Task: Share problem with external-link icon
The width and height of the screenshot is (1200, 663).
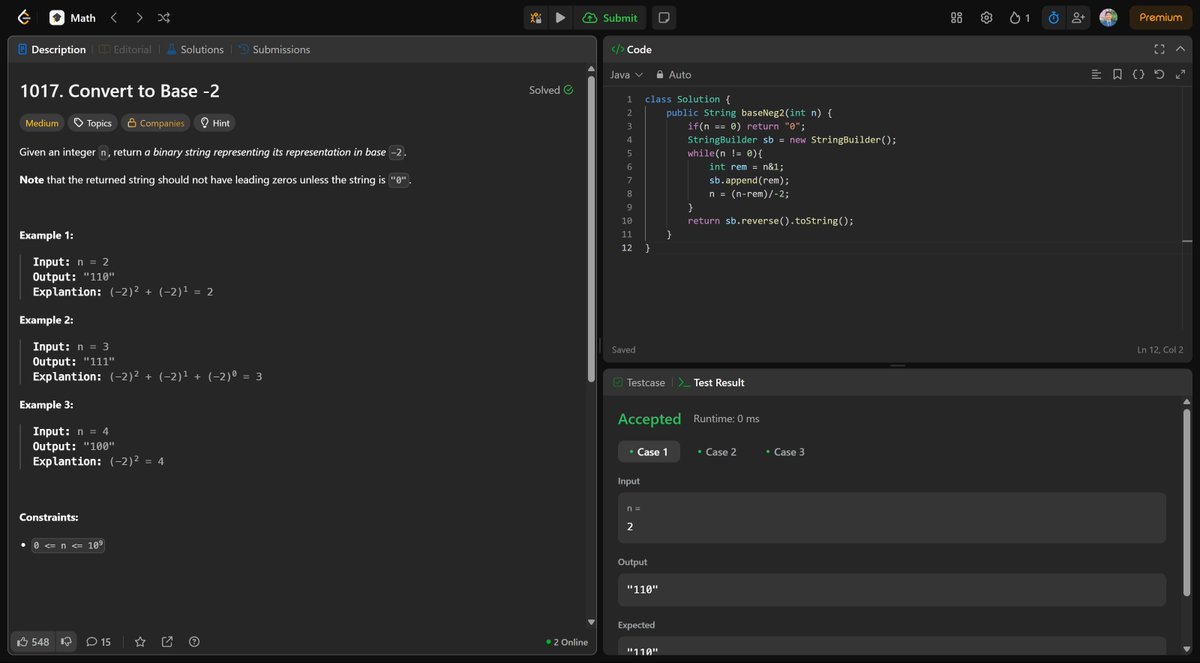Action: 167,641
